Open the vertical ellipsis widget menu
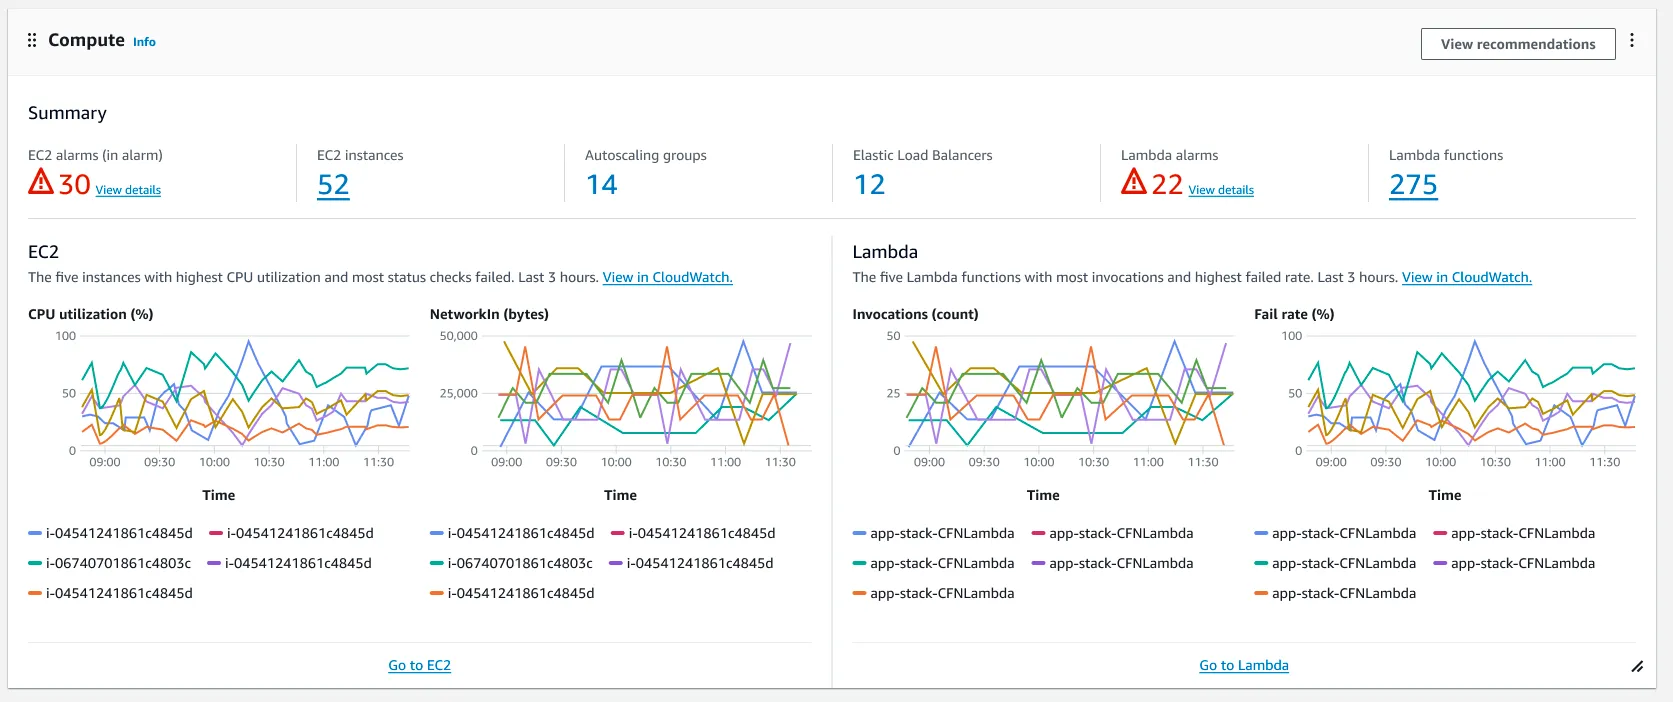The image size is (1673, 702). [x=1632, y=40]
